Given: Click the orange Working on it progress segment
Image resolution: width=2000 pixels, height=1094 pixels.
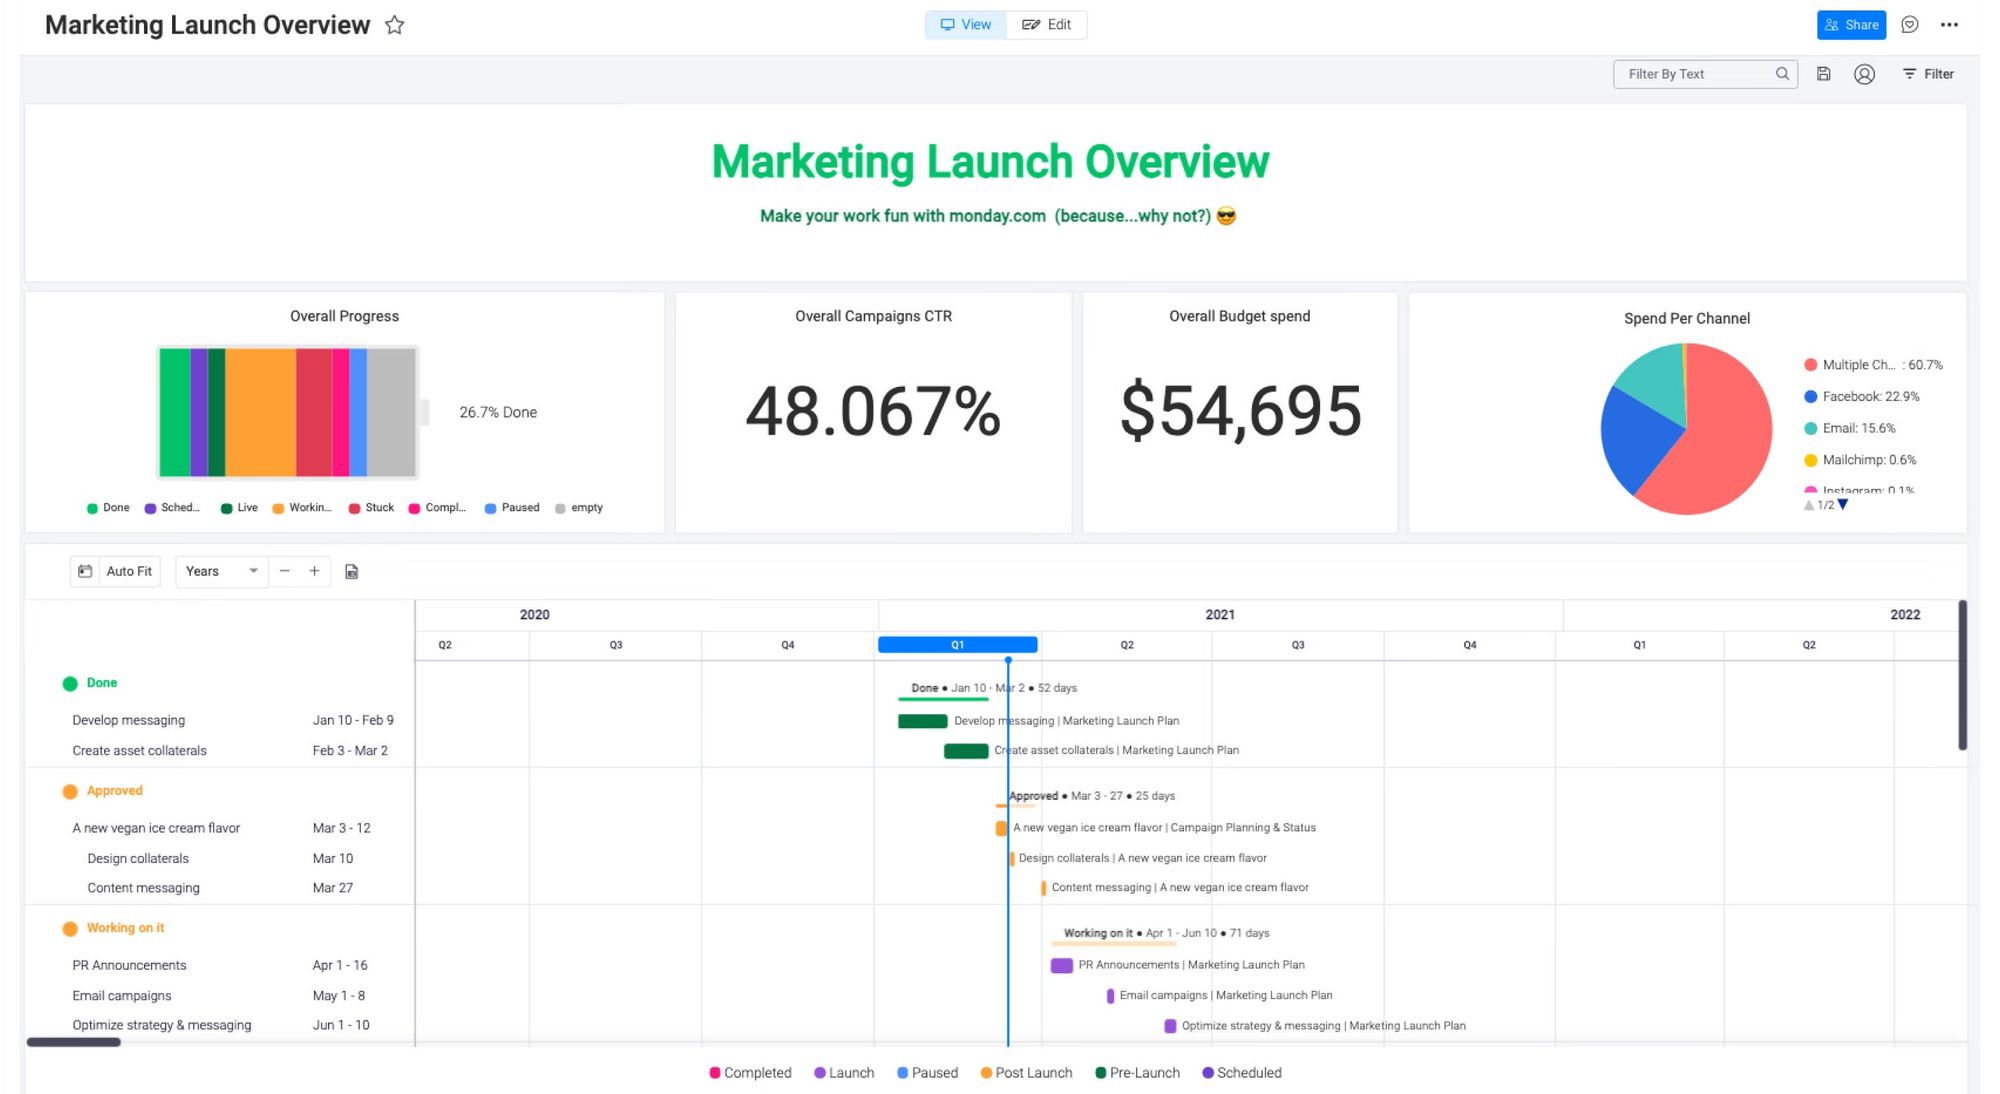Looking at the screenshot, I should [x=260, y=412].
